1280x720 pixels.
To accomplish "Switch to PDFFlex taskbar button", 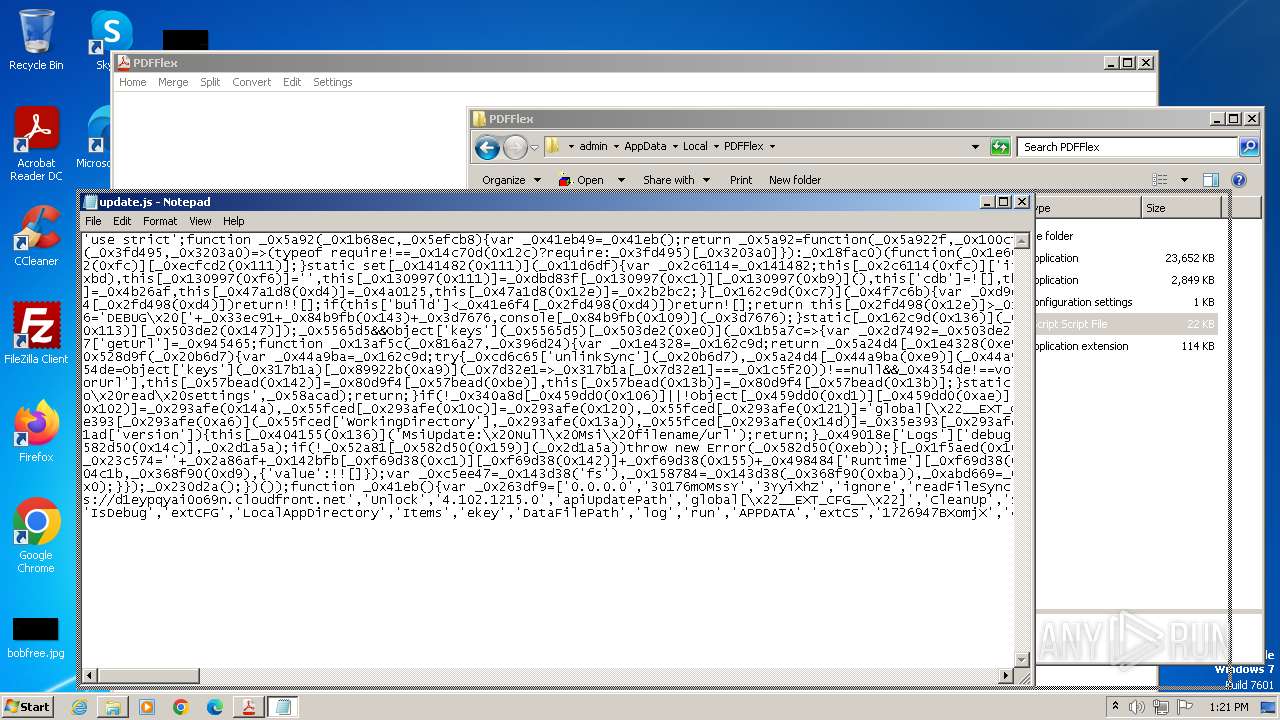I will [249, 707].
